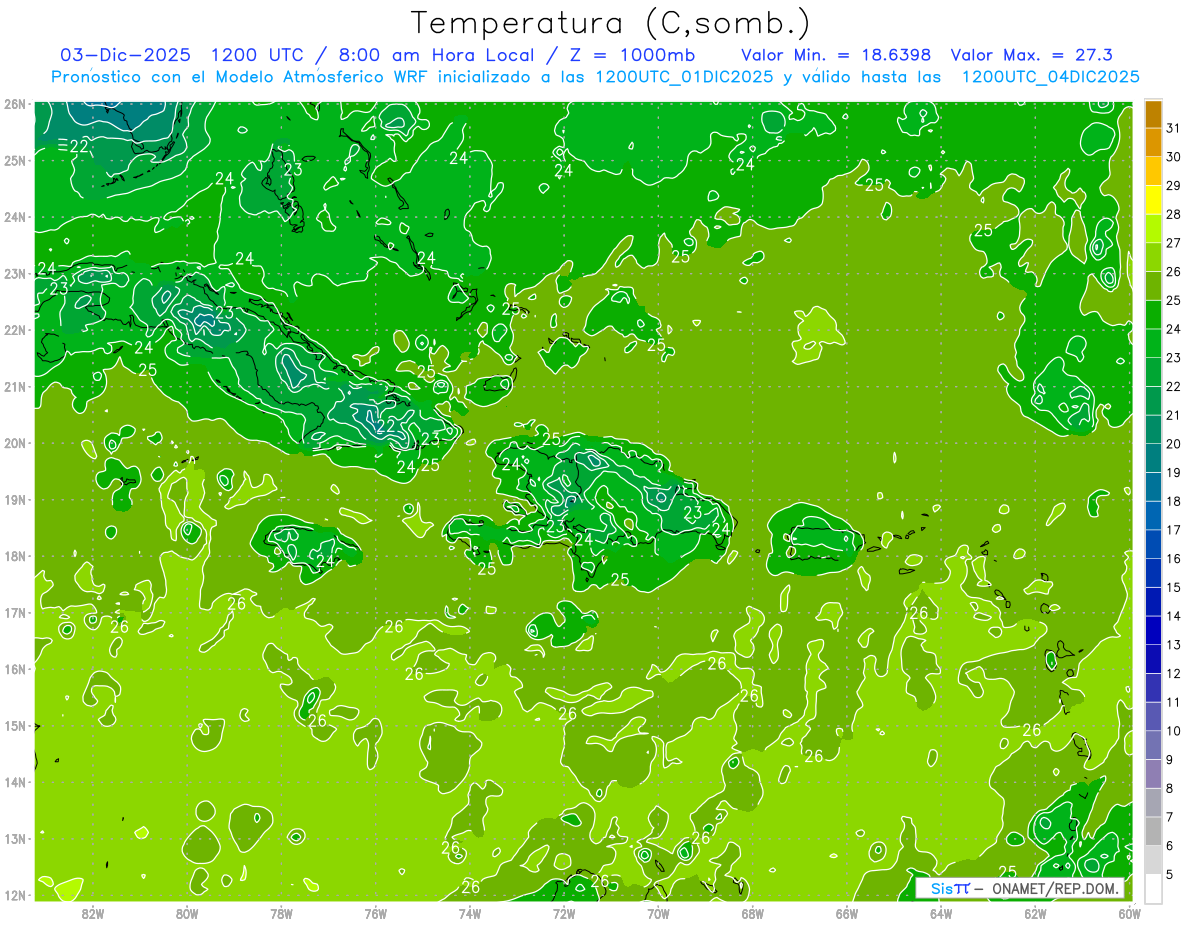Viewport: 1200px width, 927px height.
Task: Click the "22N" latitude axis label
Action: [x=15, y=330]
